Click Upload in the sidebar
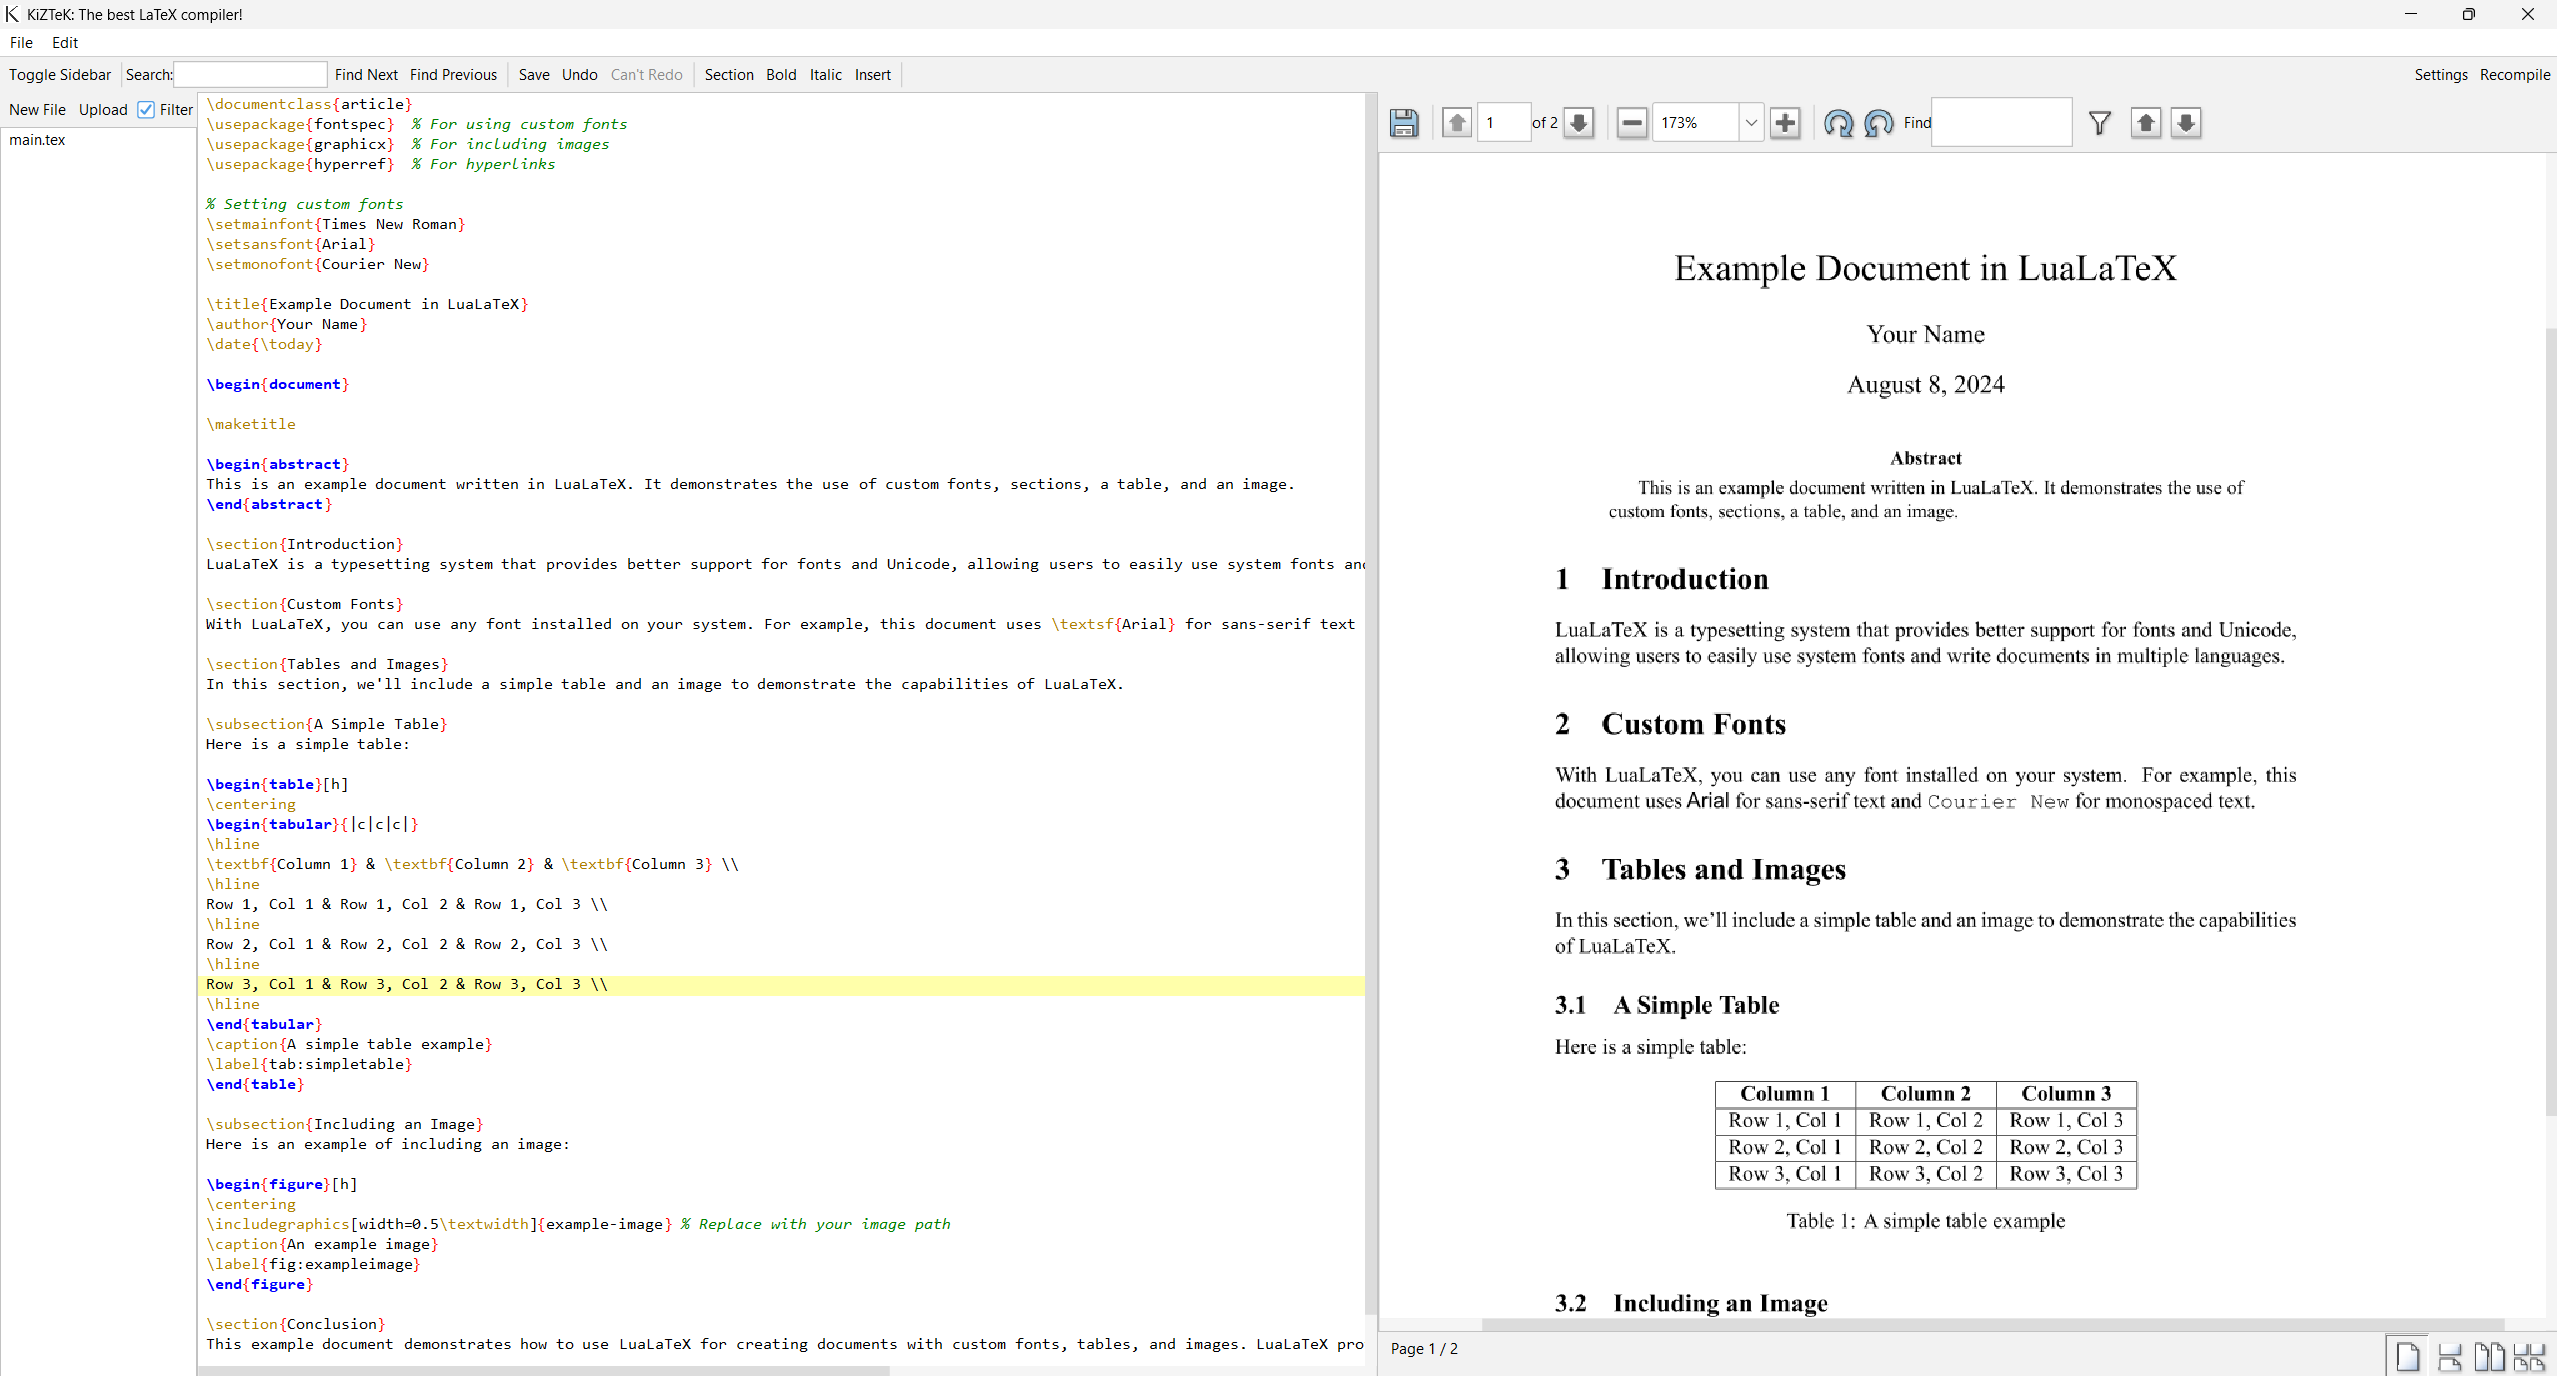 point(103,110)
